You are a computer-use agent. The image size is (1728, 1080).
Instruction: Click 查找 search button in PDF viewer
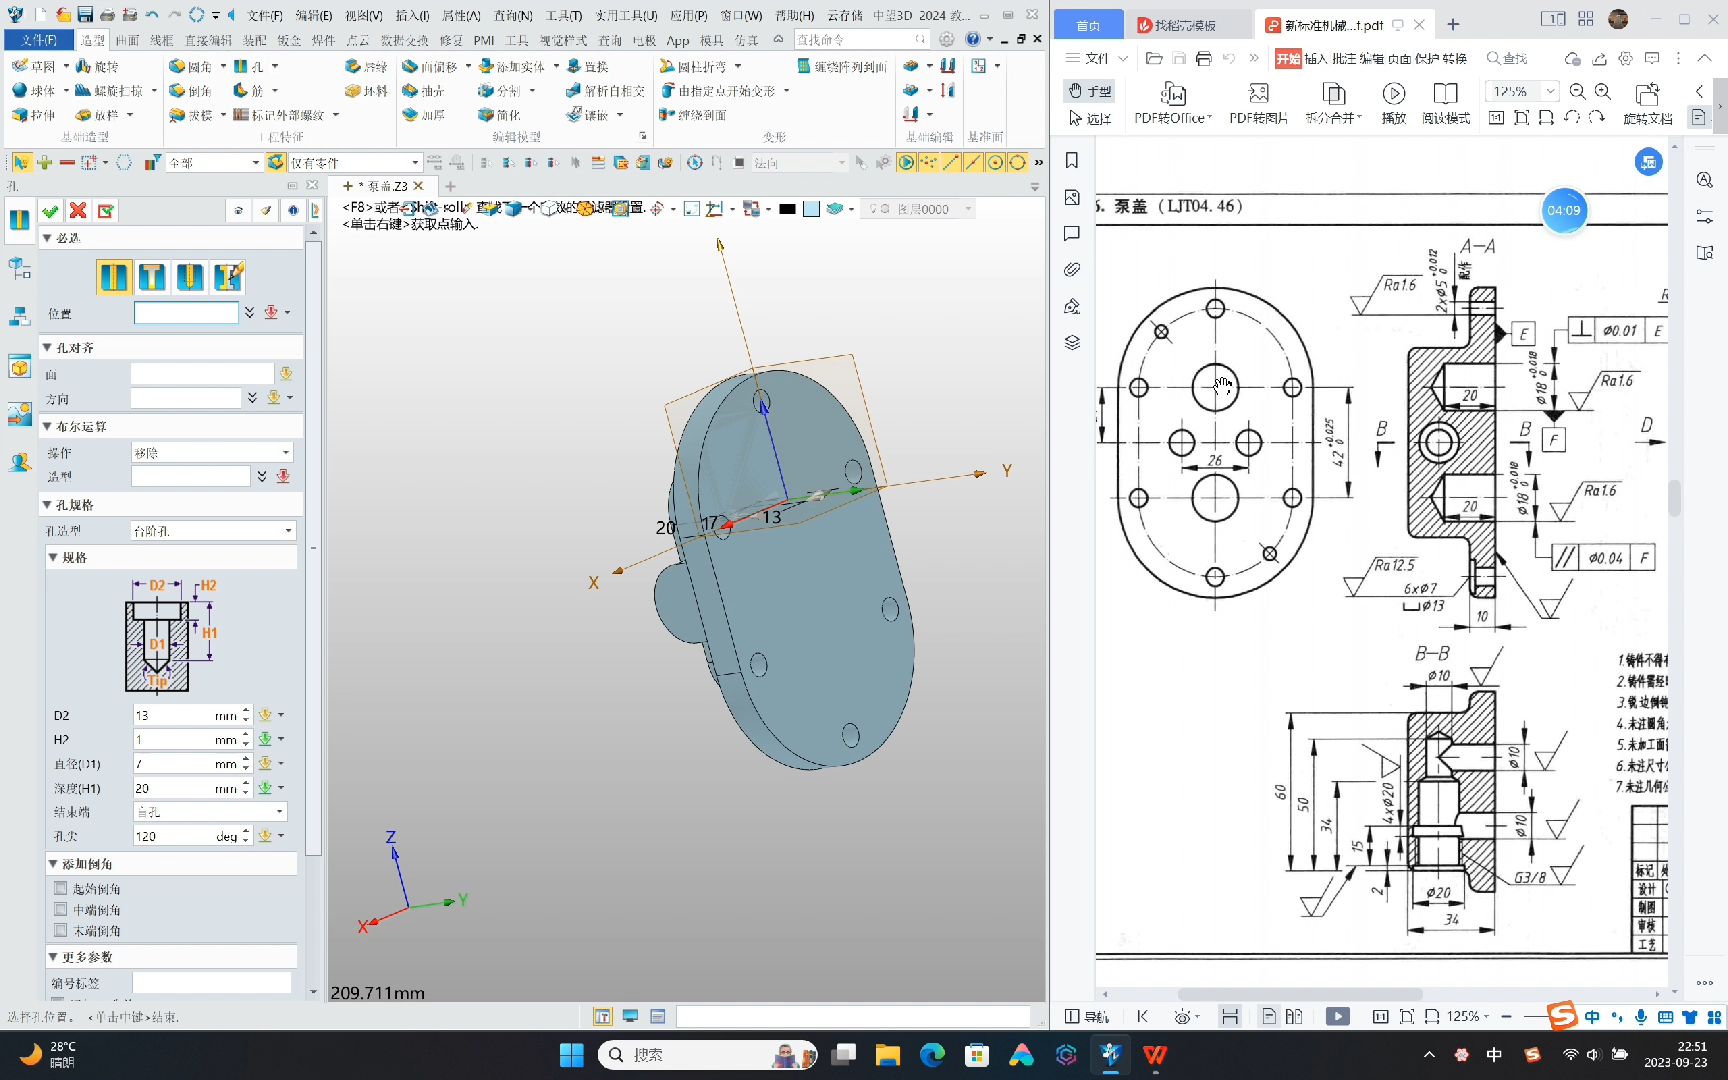[1507, 58]
